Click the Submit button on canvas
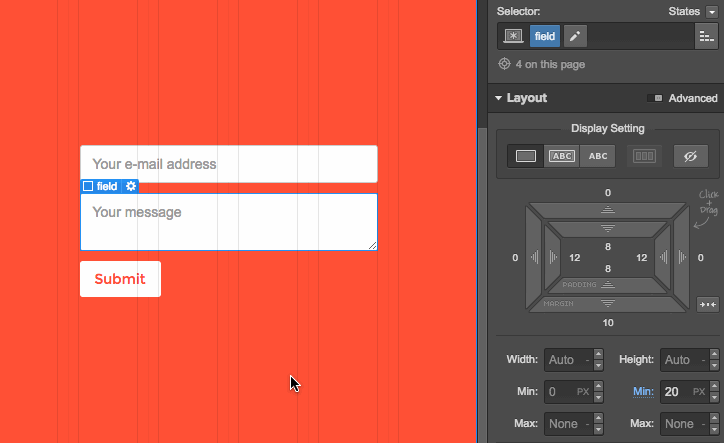The width and height of the screenshot is (724, 443). coord(120,279)
